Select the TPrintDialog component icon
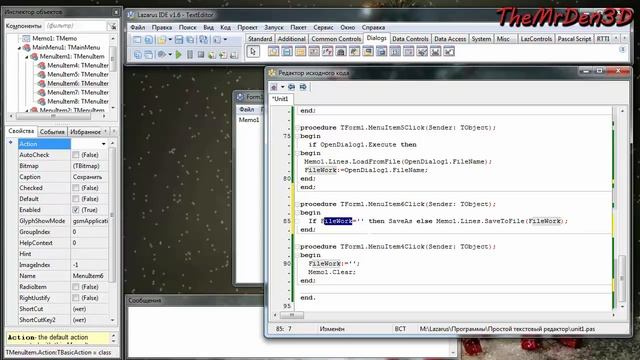The width and height of the screenshot is (640, 360). (436, 51)
